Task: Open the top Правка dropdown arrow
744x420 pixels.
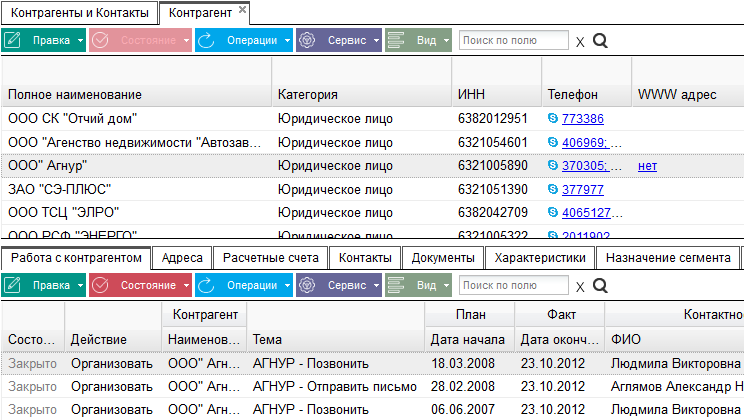Action: pos(80,41)
